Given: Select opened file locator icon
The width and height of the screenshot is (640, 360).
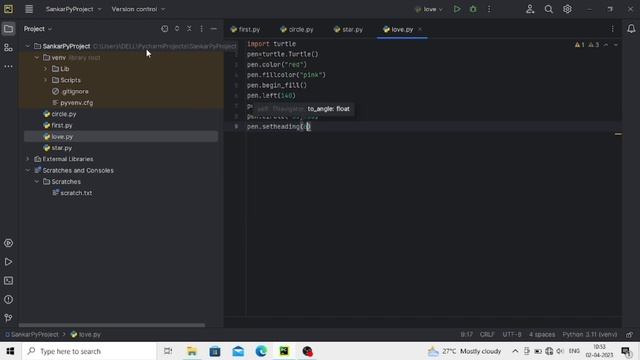Looking at the screenshot, I should (164, 29).
